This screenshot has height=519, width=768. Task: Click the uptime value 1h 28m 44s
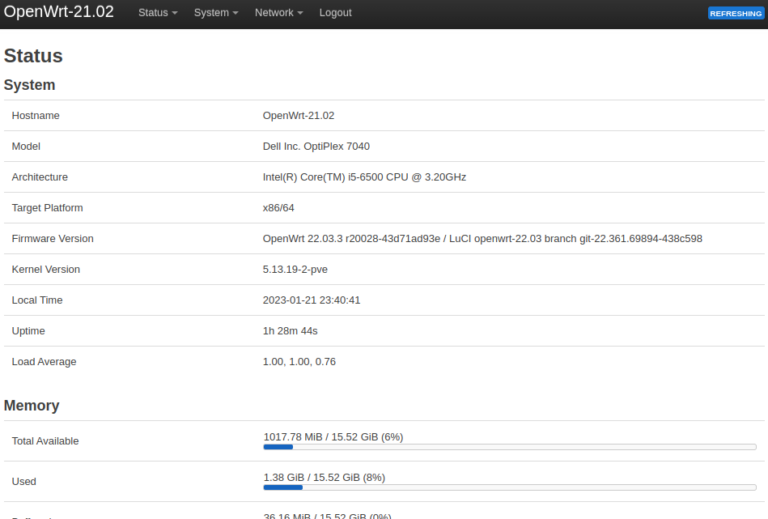coord(290,331)
